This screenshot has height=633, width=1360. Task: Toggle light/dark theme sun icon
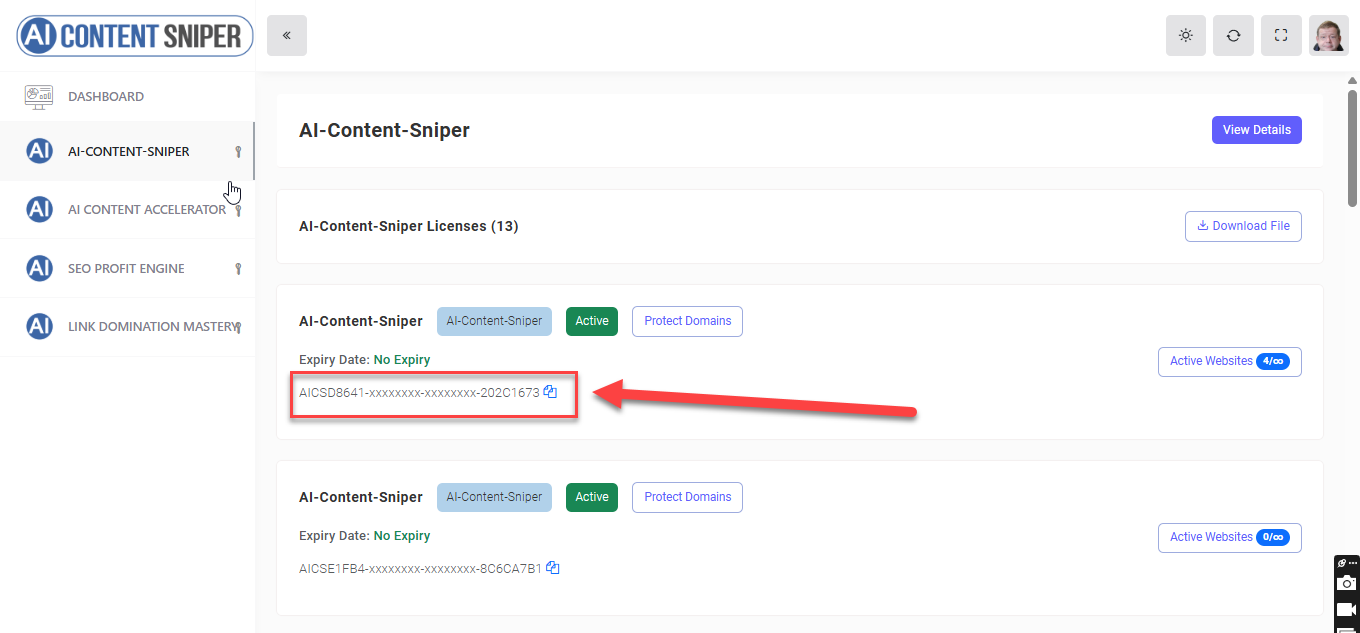[x=1186, y=36]
